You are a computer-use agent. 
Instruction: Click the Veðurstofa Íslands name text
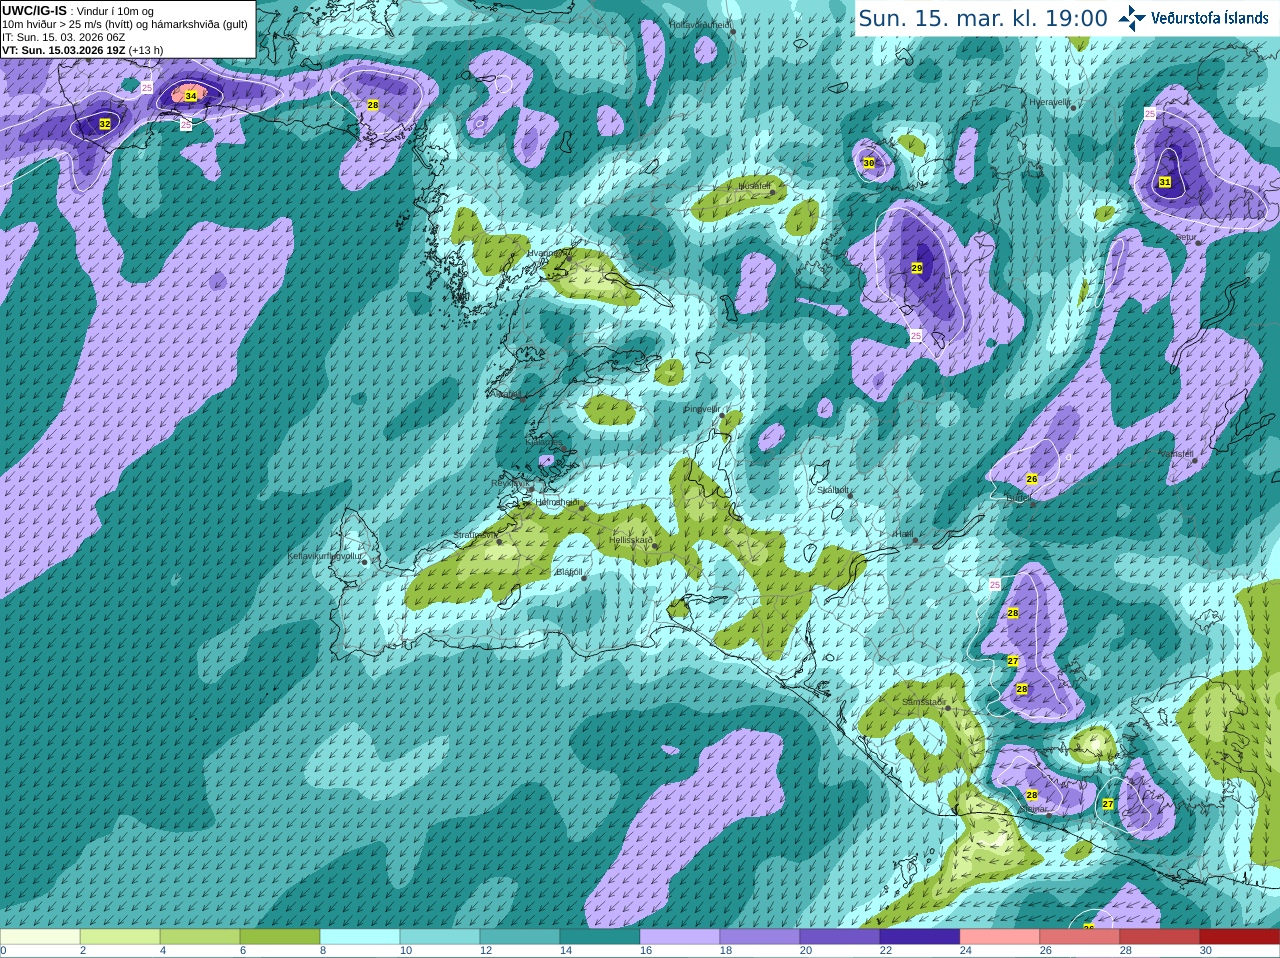[x=1209, y=18]
